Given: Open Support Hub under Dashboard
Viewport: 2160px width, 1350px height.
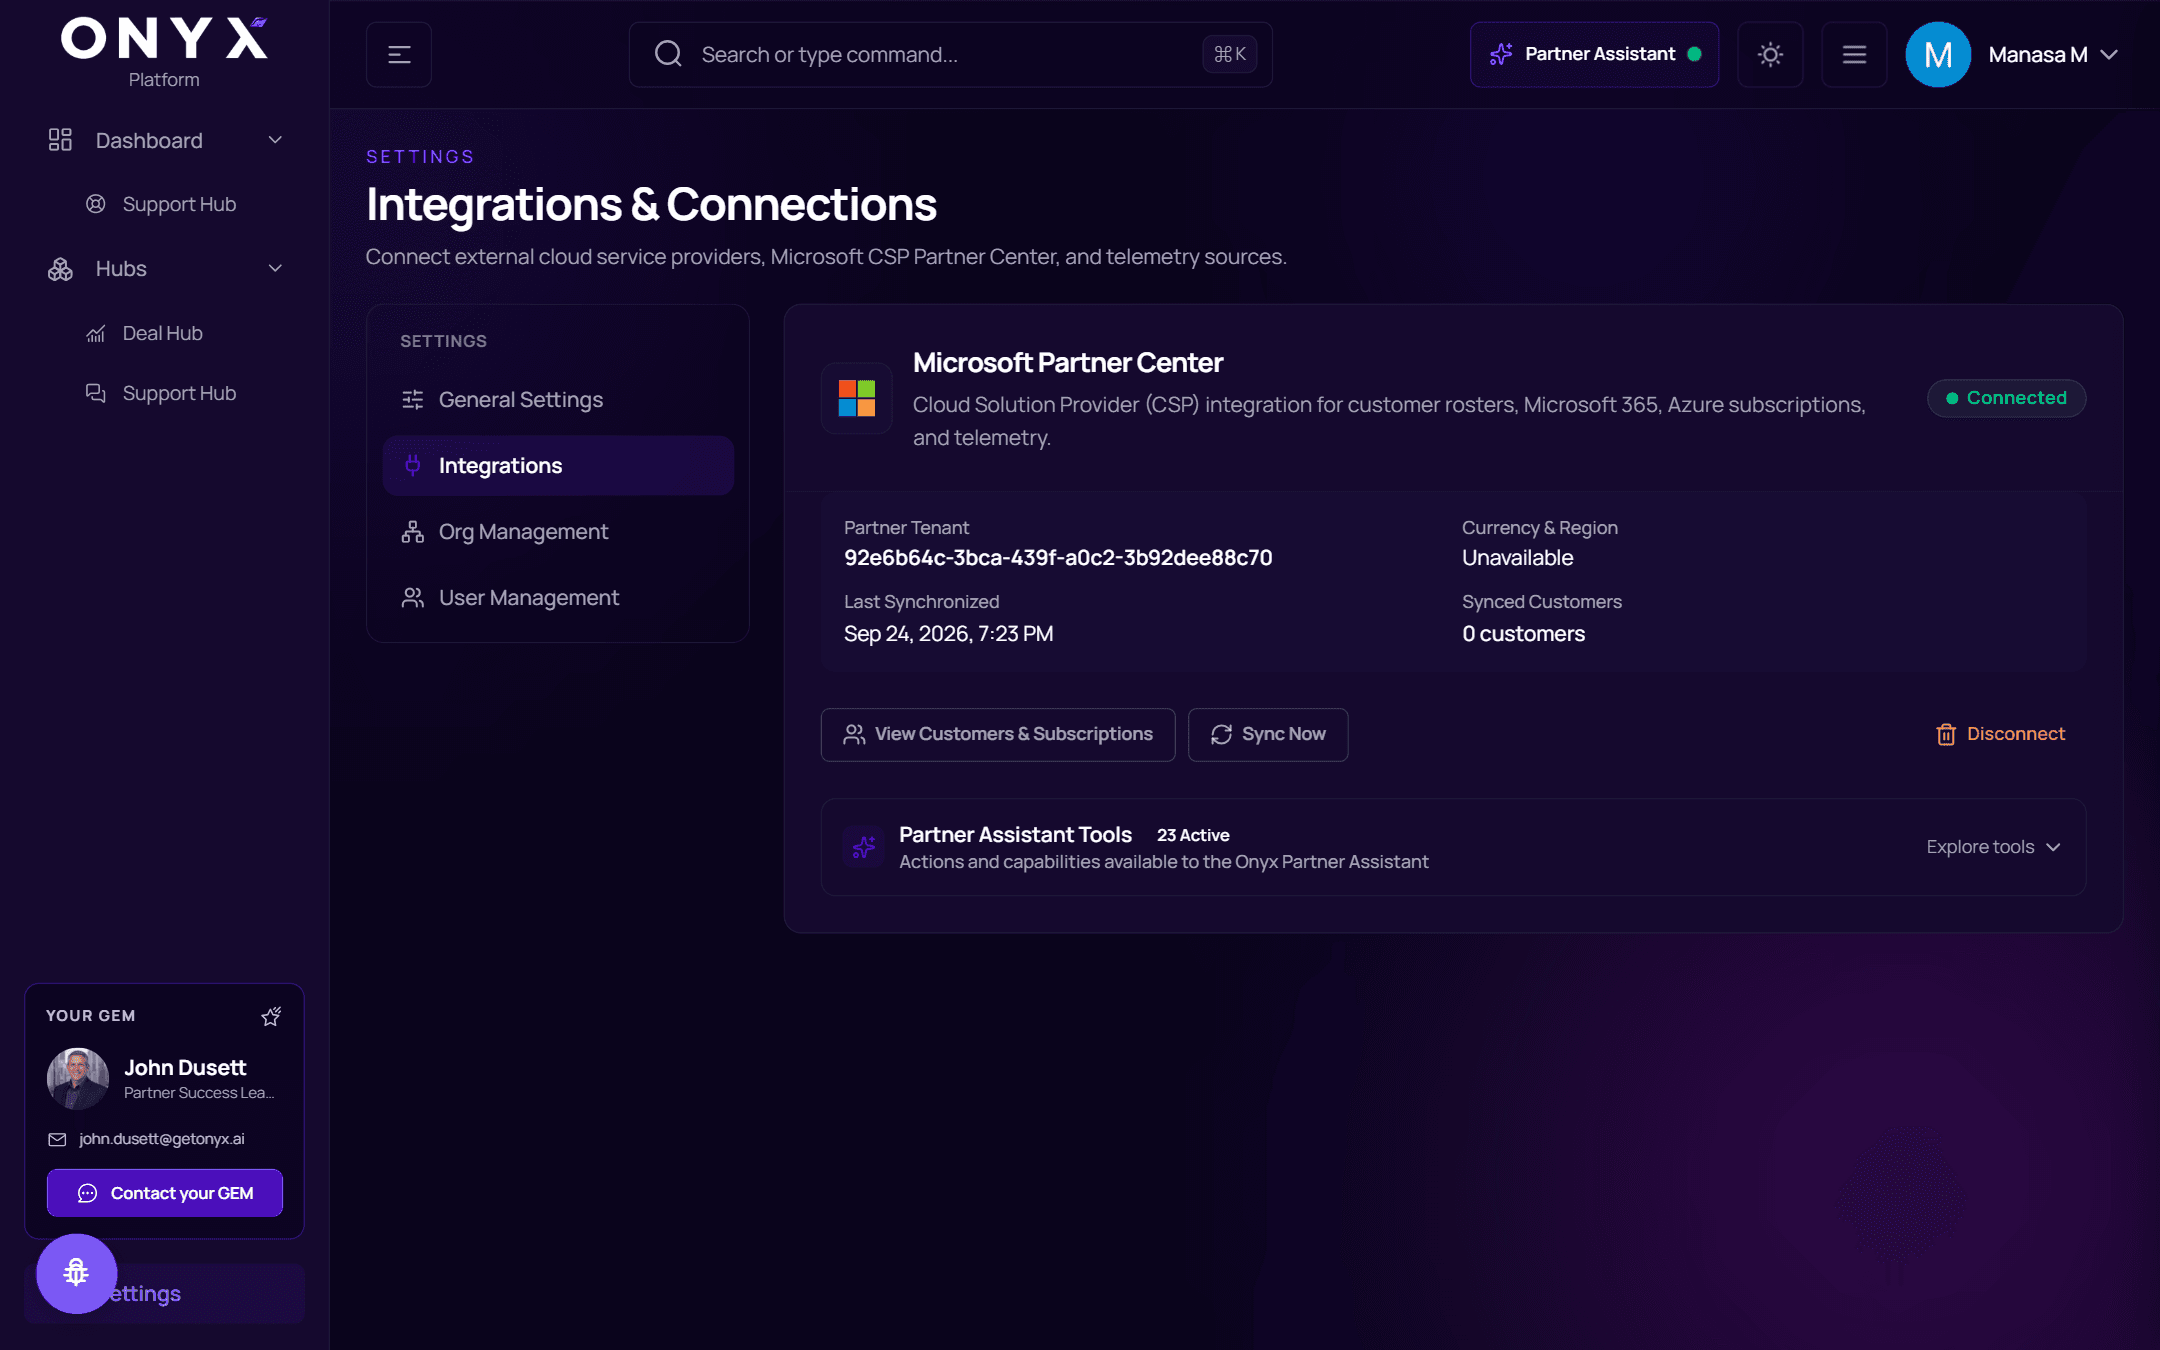Looking at the screenshot, I should tap(179, 204).
